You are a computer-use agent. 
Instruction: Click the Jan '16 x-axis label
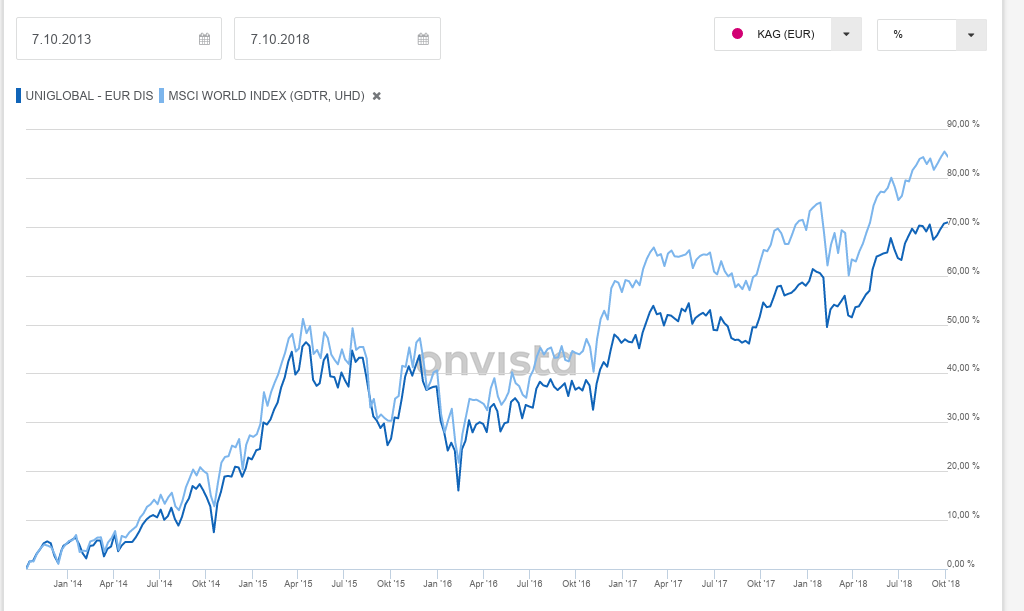437,583
